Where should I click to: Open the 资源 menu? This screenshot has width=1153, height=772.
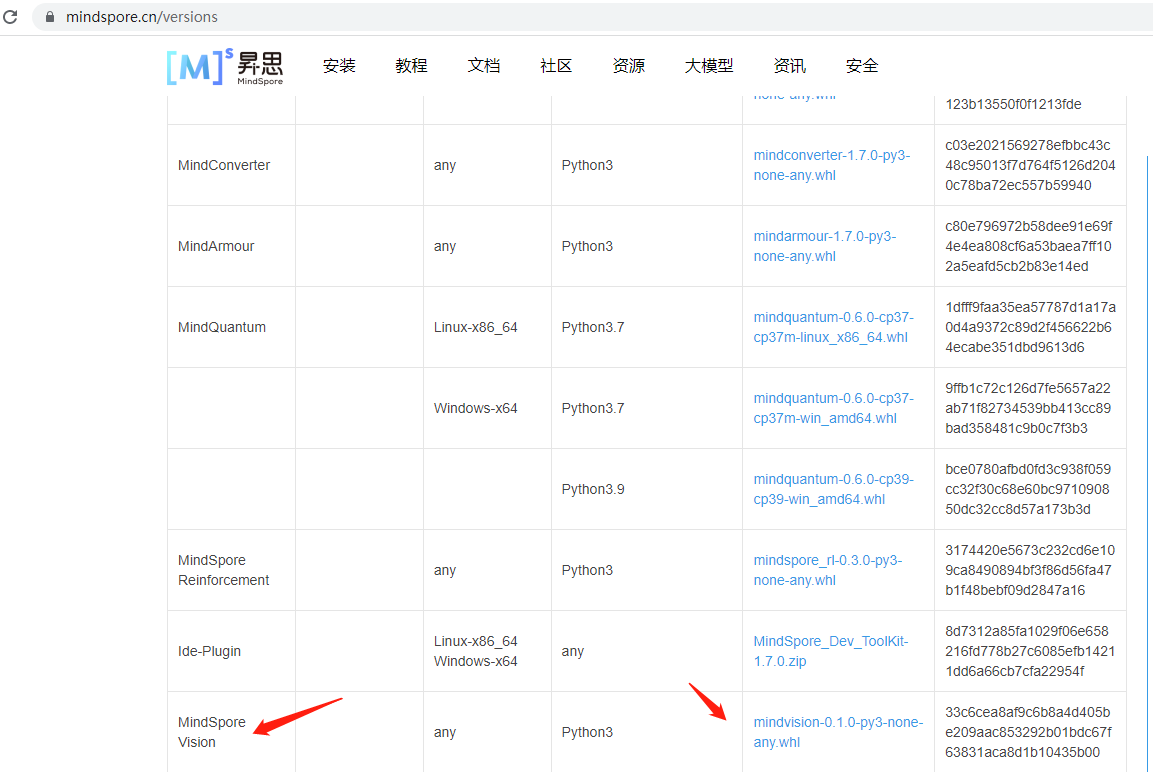[x=629, y=65]
